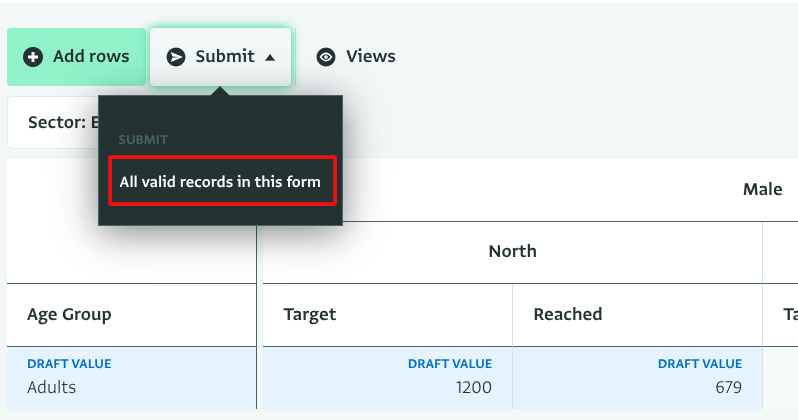Click the Male column group header
This screenshot has height=420, width=798.
click(762, 189)
